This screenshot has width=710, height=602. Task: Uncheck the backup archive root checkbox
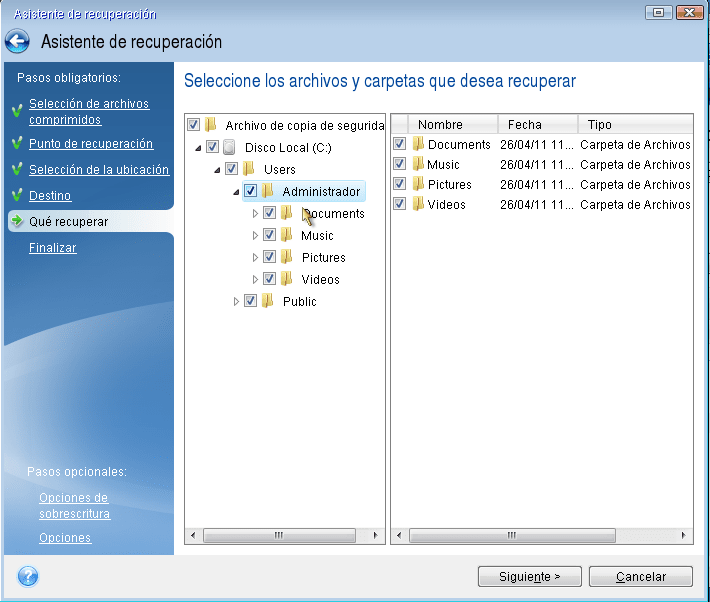pyautogui.click(x=193, y=125)
